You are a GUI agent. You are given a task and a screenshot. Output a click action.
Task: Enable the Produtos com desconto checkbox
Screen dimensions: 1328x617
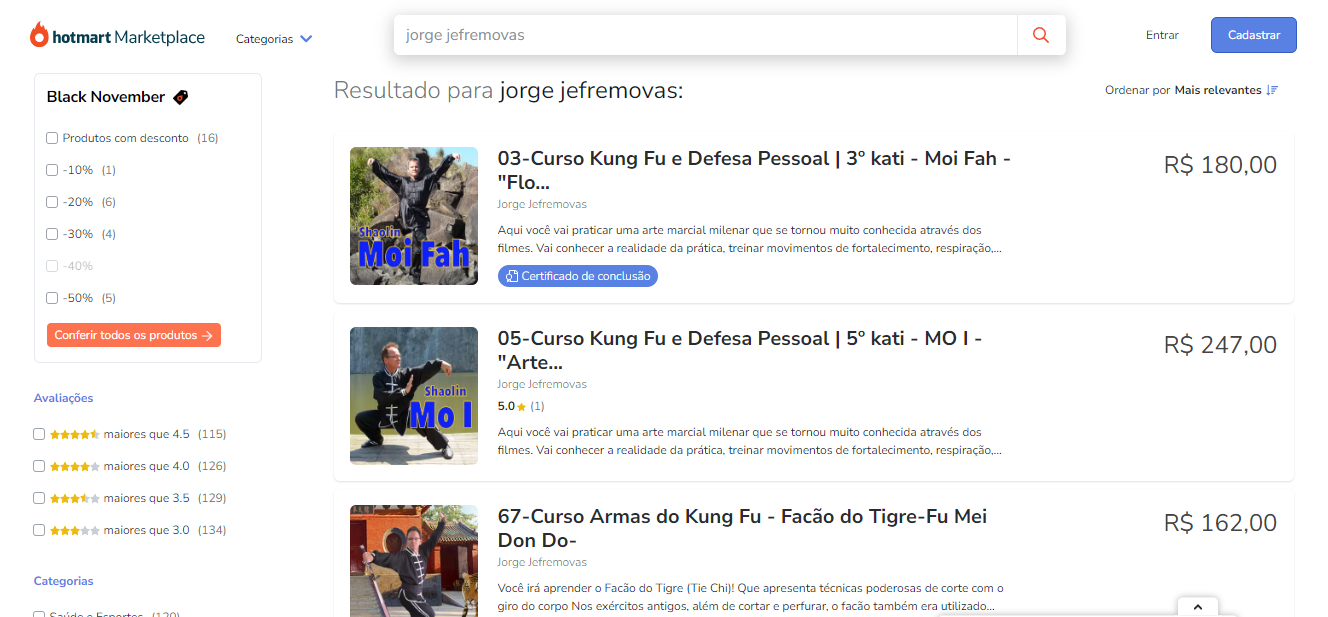pyautogui.click(x=52, y=138)
